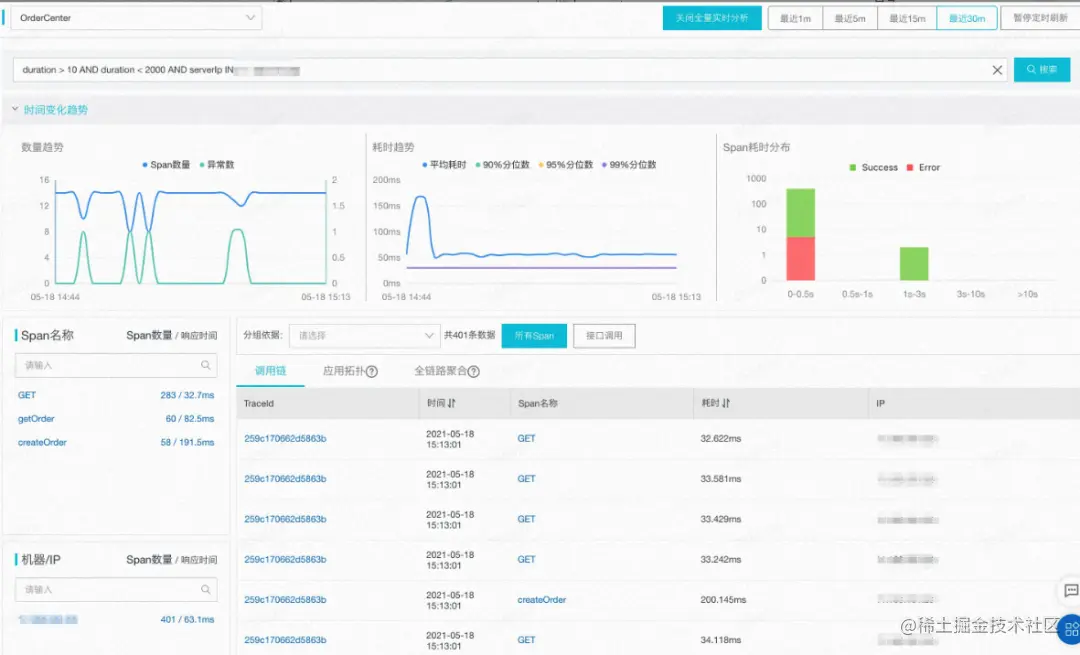The width and height of the screenshot is (1080, 655).
Task: Click the TraceId column header
Action: [259, 404]
